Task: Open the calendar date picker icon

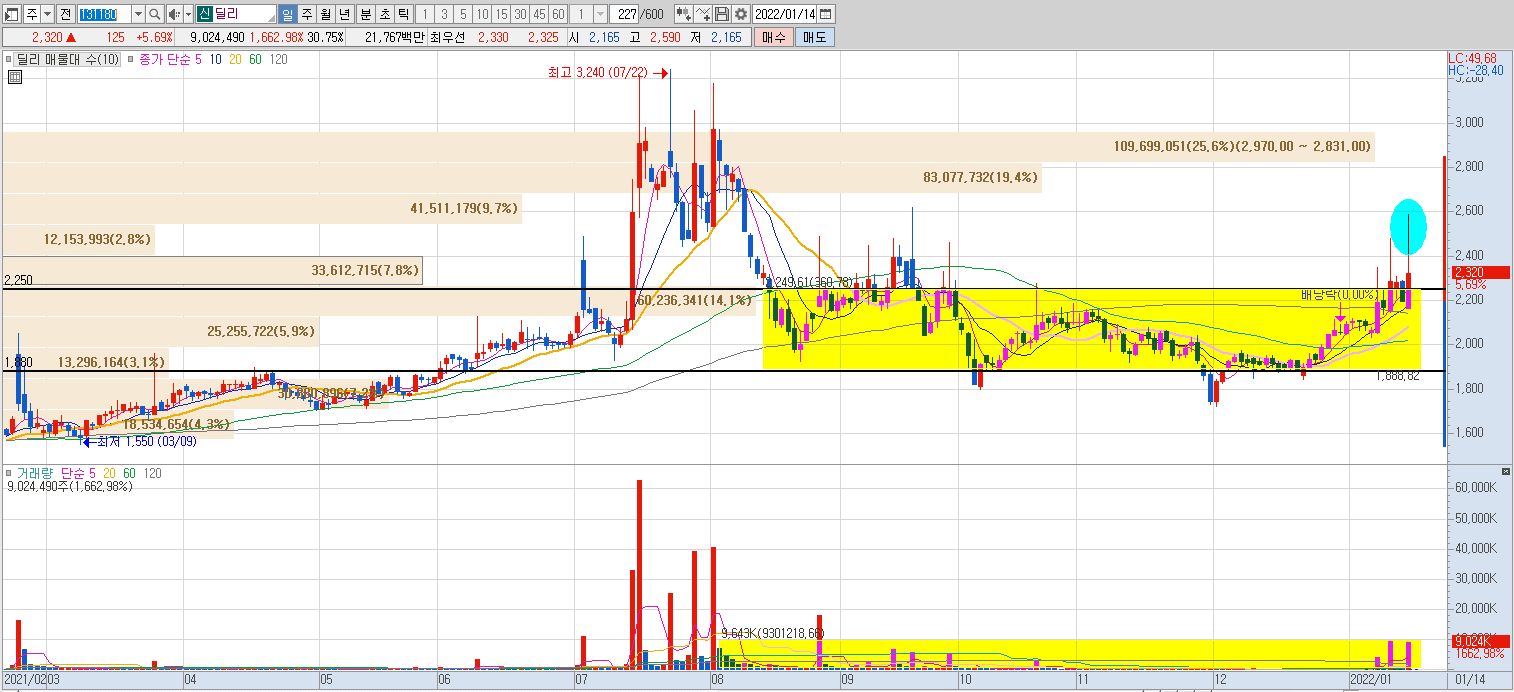Action: coord(825,14)
